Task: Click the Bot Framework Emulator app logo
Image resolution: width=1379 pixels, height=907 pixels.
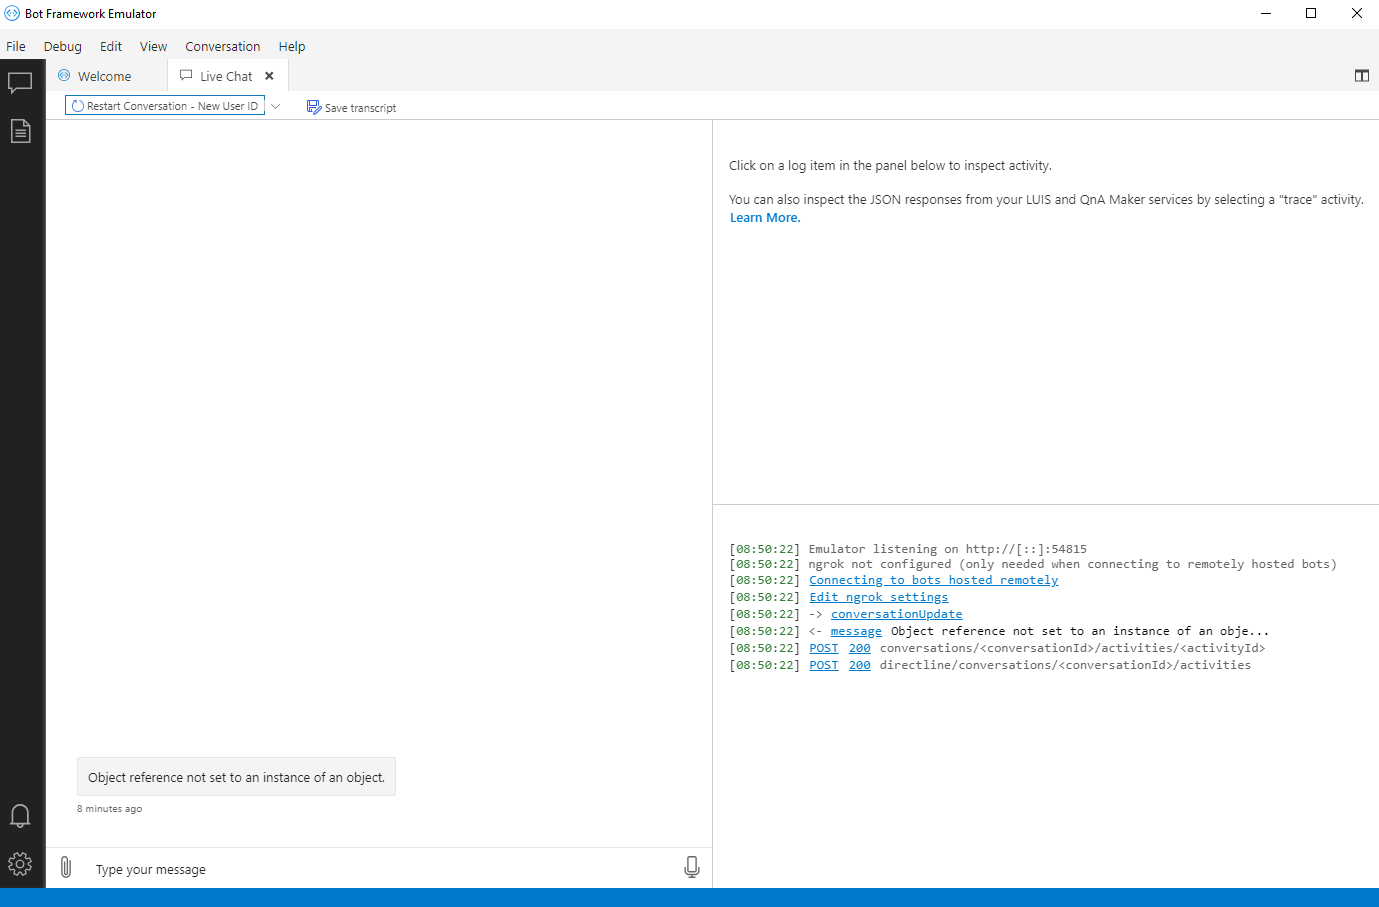Action: click(12, 14)
